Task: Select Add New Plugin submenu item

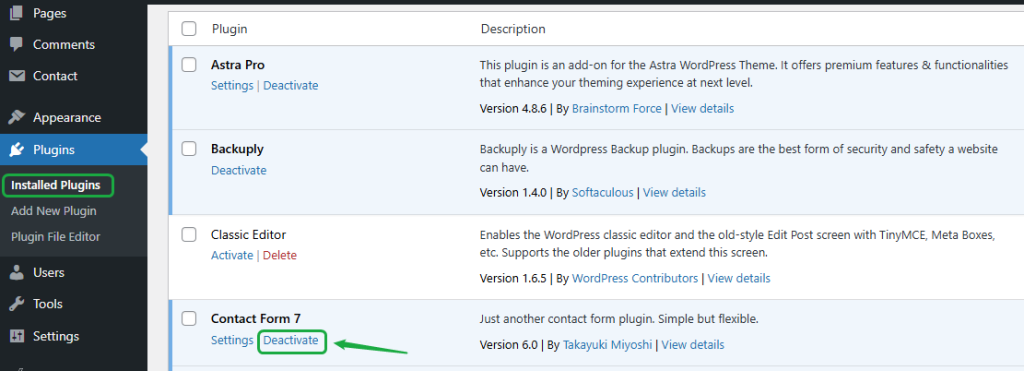Action: (54, 211)
